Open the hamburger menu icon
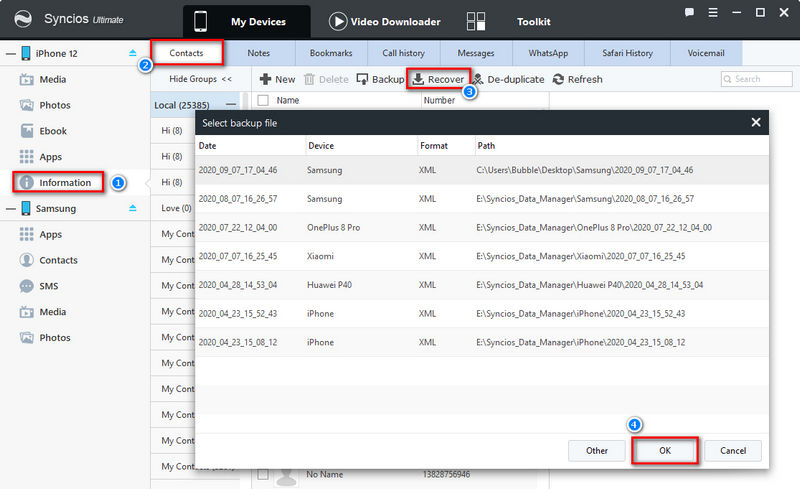Image resolution: width=800 pixels, height=489 pixels. point(713,12)
